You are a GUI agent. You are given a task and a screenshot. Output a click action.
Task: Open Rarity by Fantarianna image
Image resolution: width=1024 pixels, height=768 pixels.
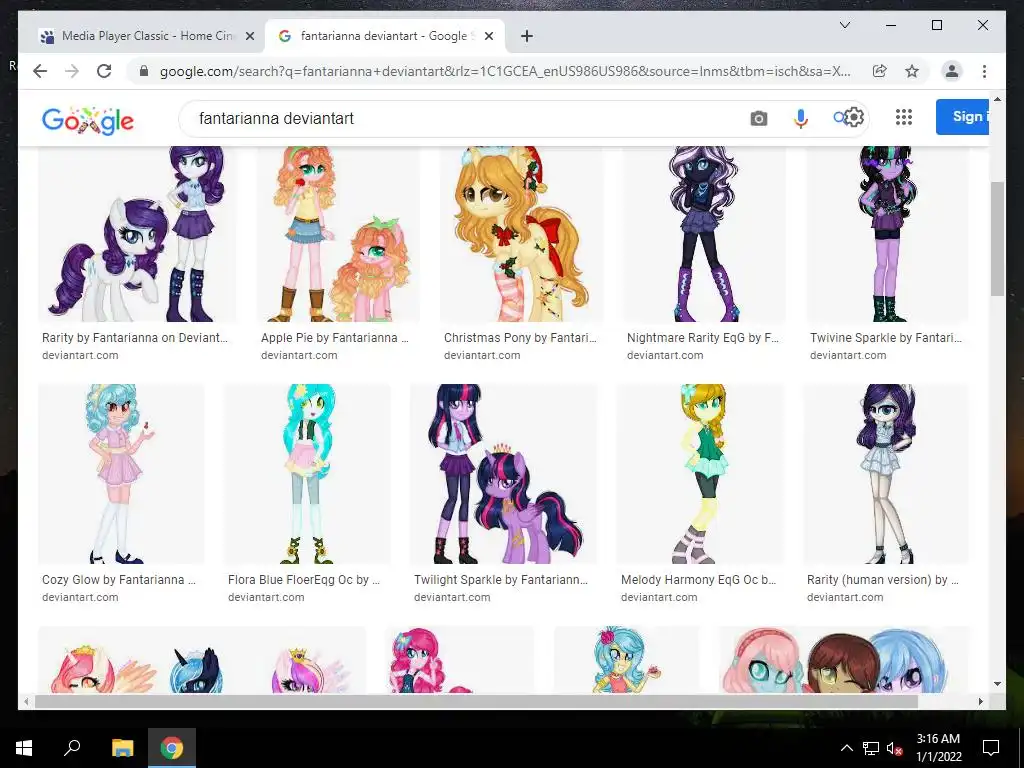point(136,234)
